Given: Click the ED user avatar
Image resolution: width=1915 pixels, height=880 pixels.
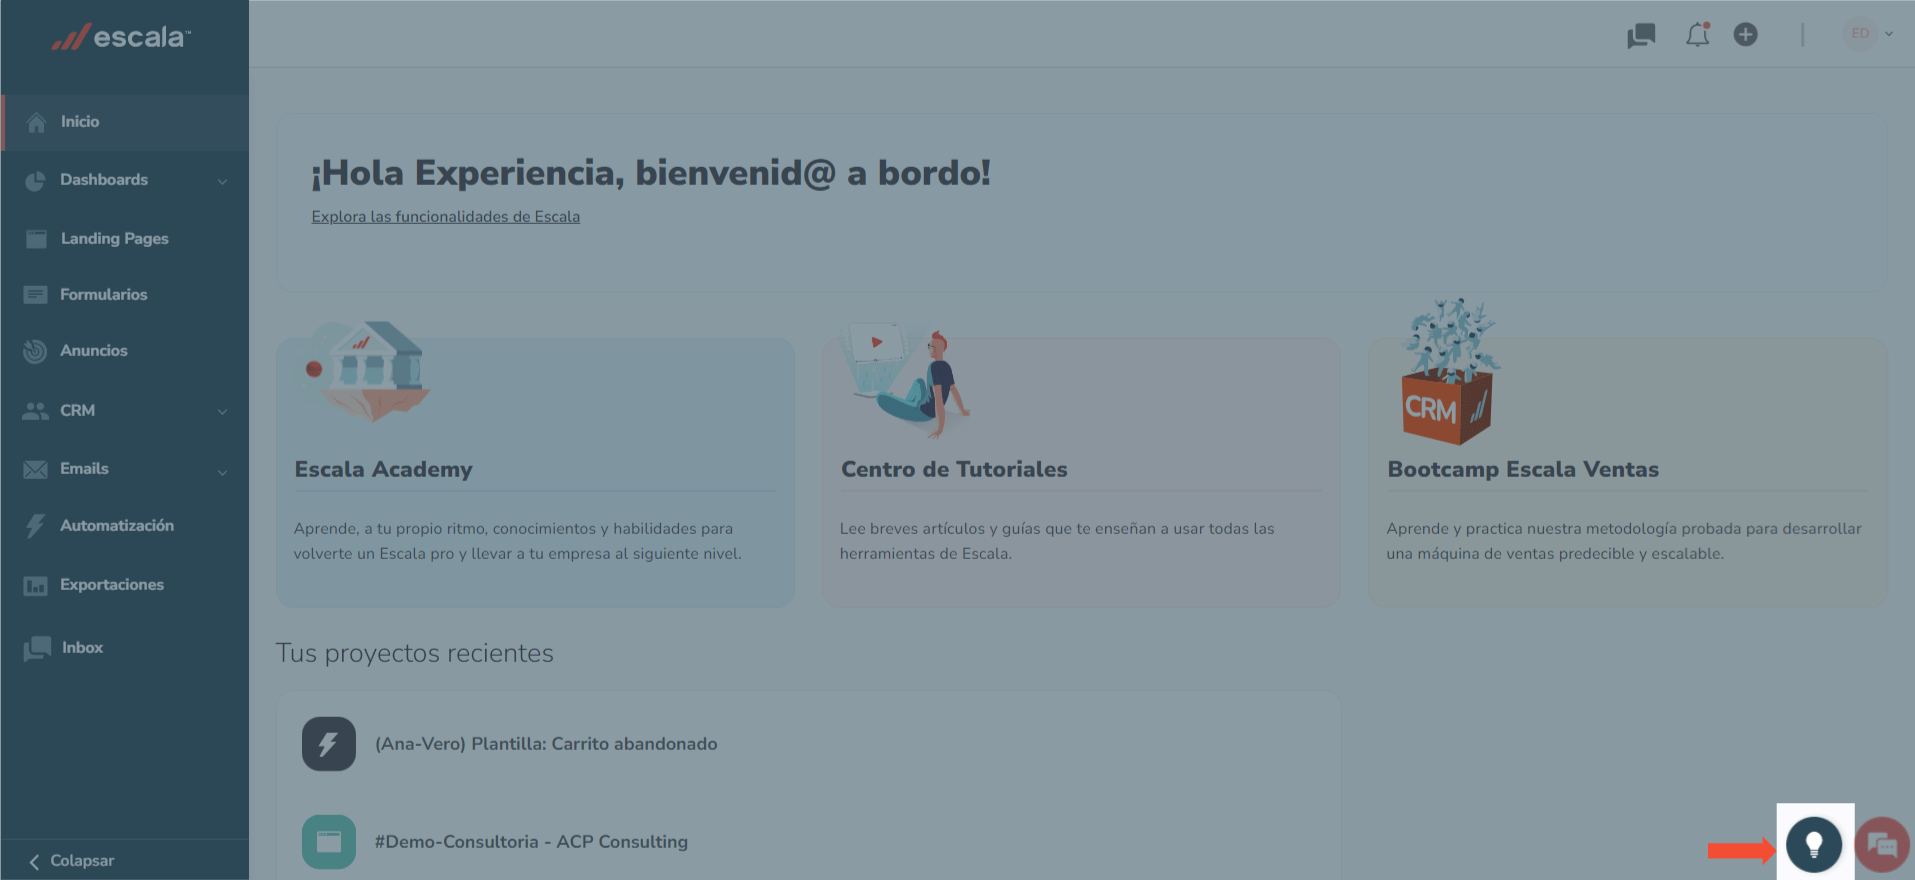Looking at the screenshot, I should pos(1860,34).
